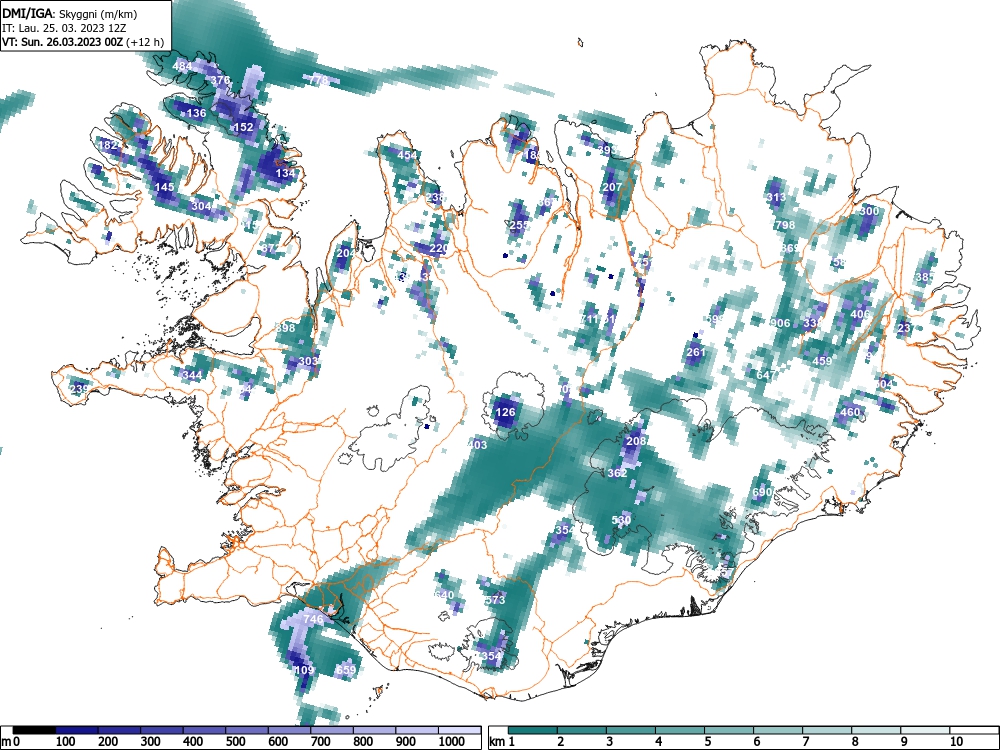Viewport: 1000px width, 750px height.
Task: Click the visibility value 647
Action: click(766, 374)
